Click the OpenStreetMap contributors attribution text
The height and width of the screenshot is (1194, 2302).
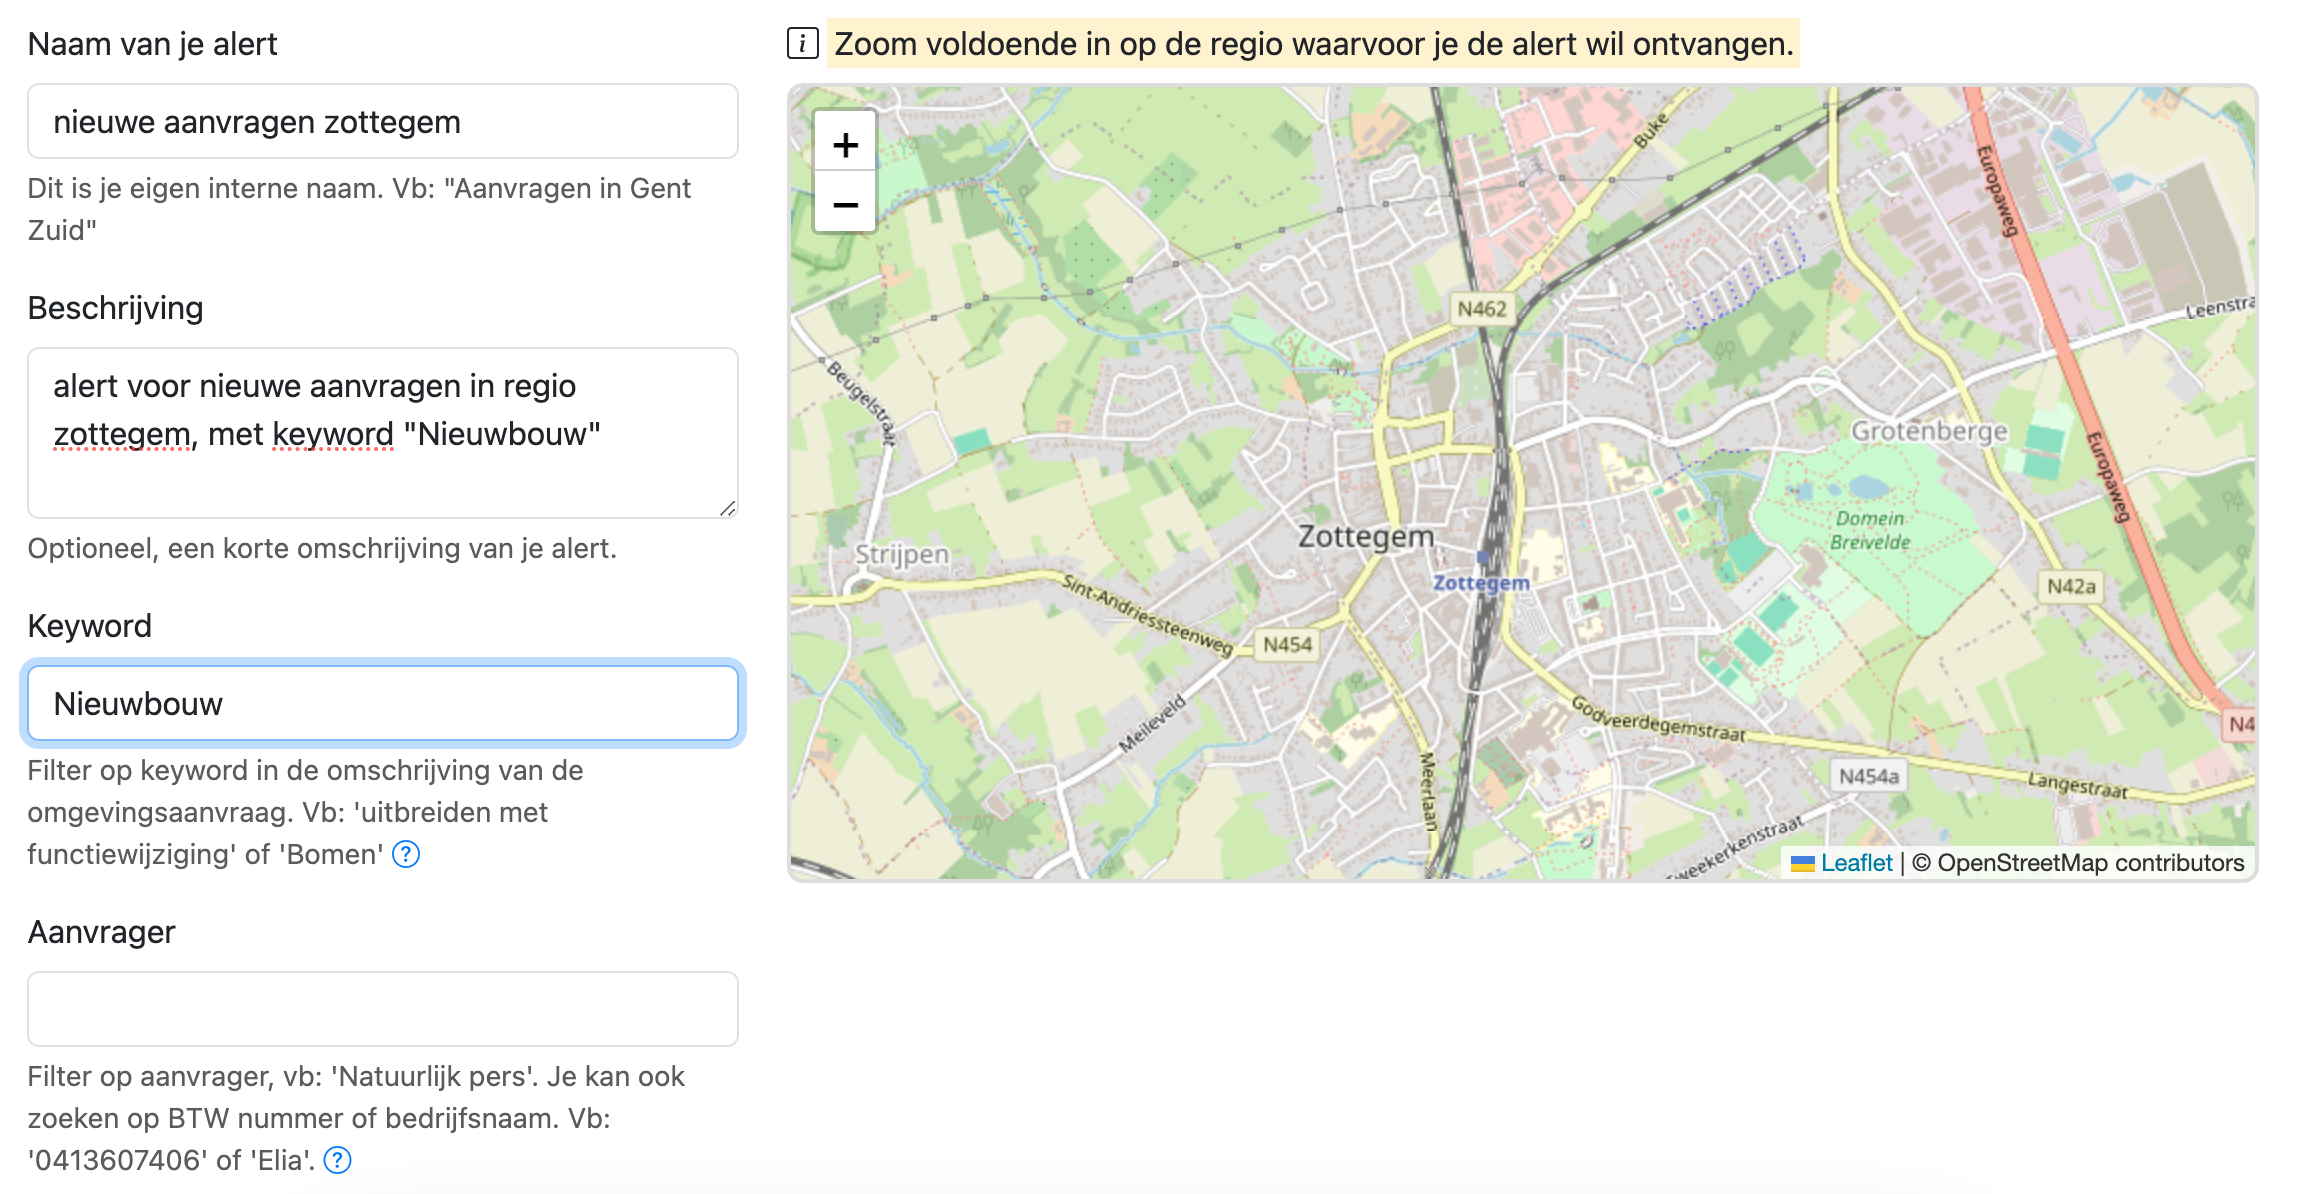2090,863
